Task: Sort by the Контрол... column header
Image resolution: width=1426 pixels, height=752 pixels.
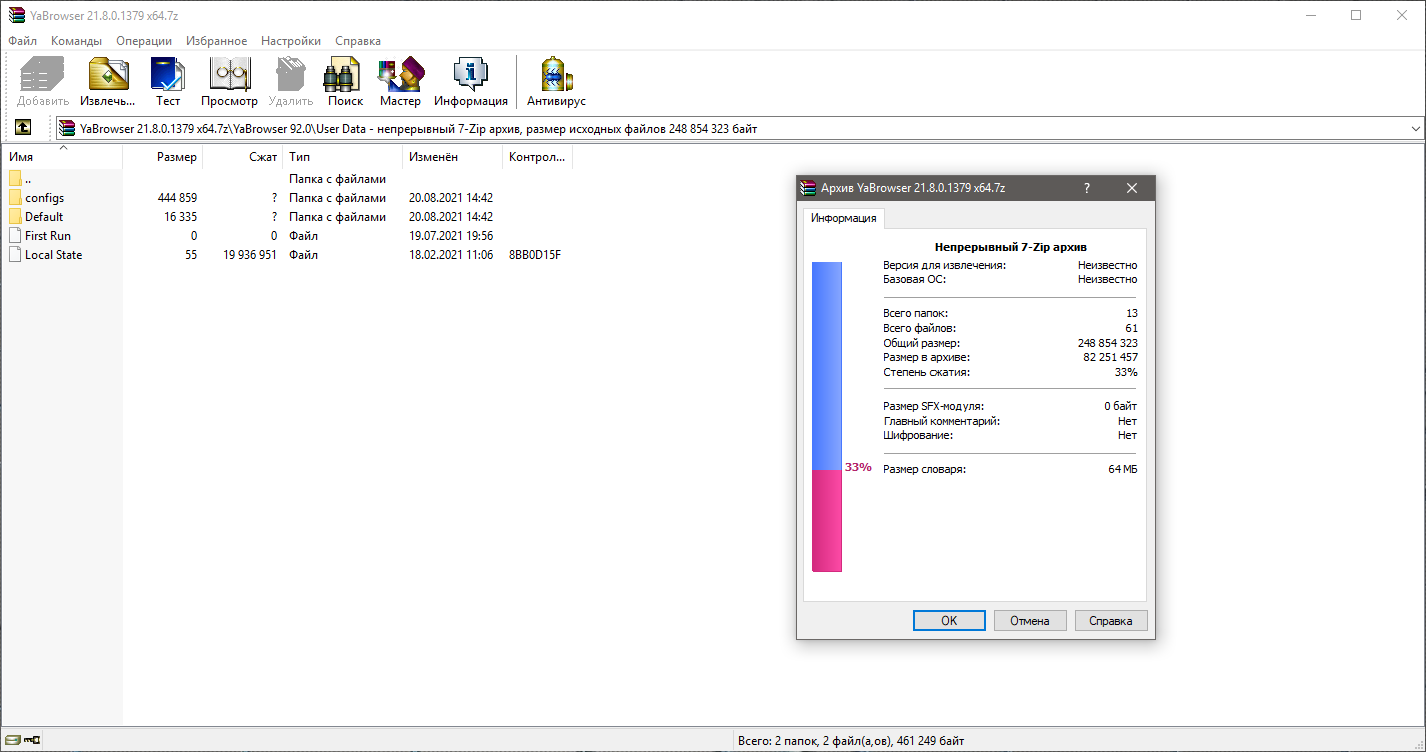Action: [538, 157]
